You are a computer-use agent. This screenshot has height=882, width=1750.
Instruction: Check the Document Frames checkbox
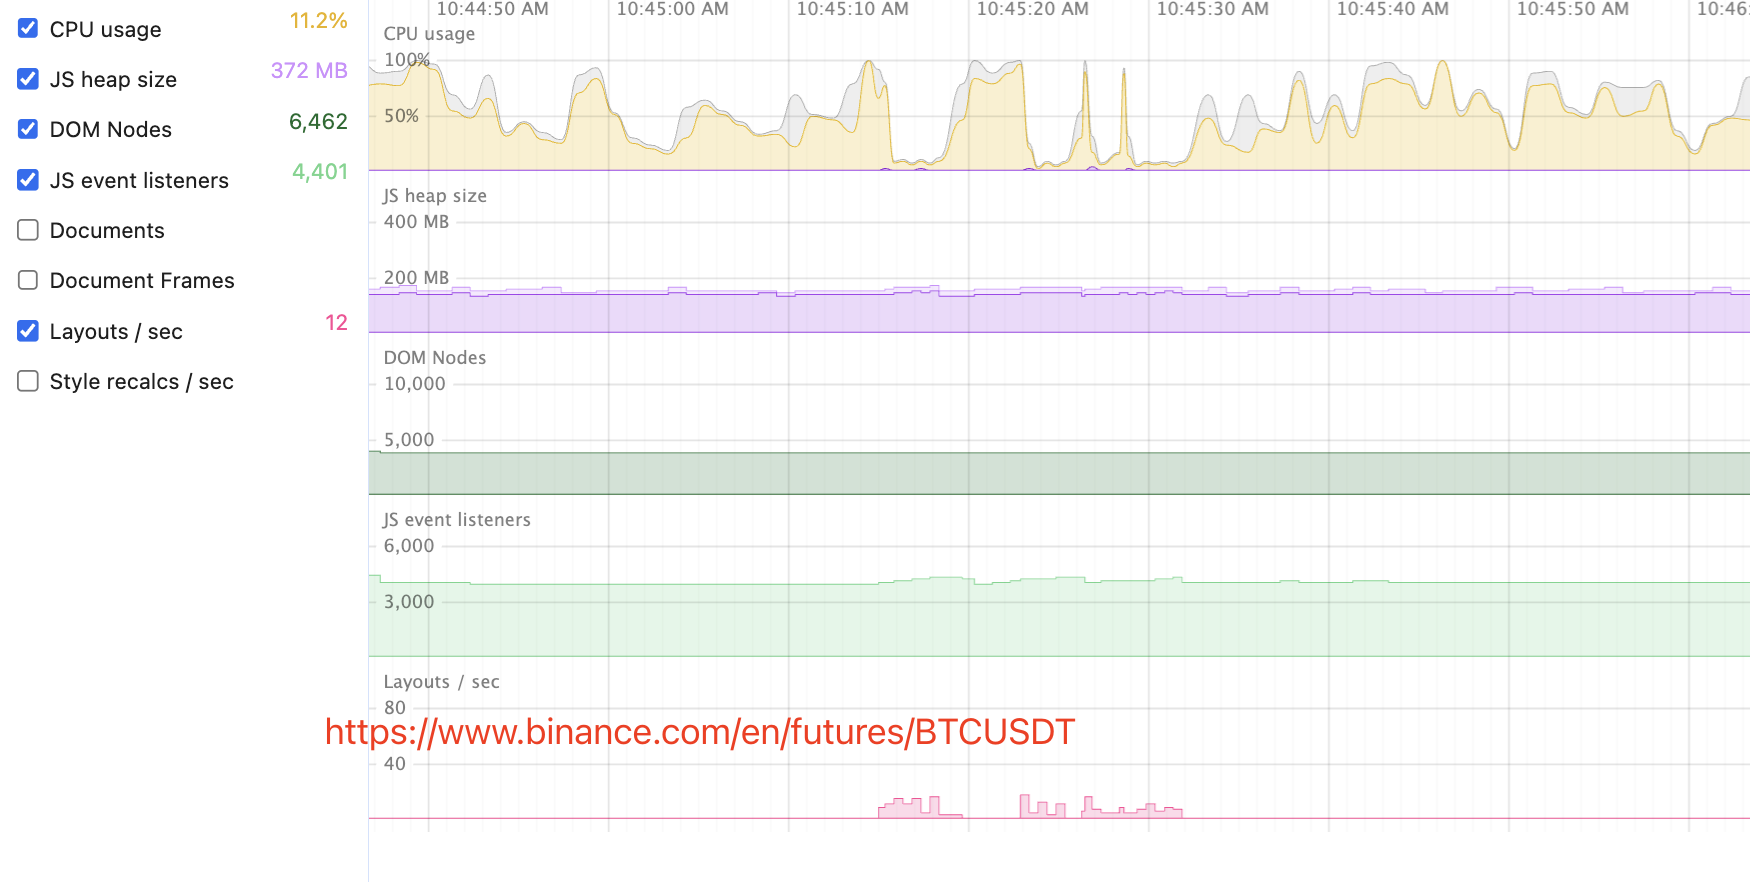(28, 280)
